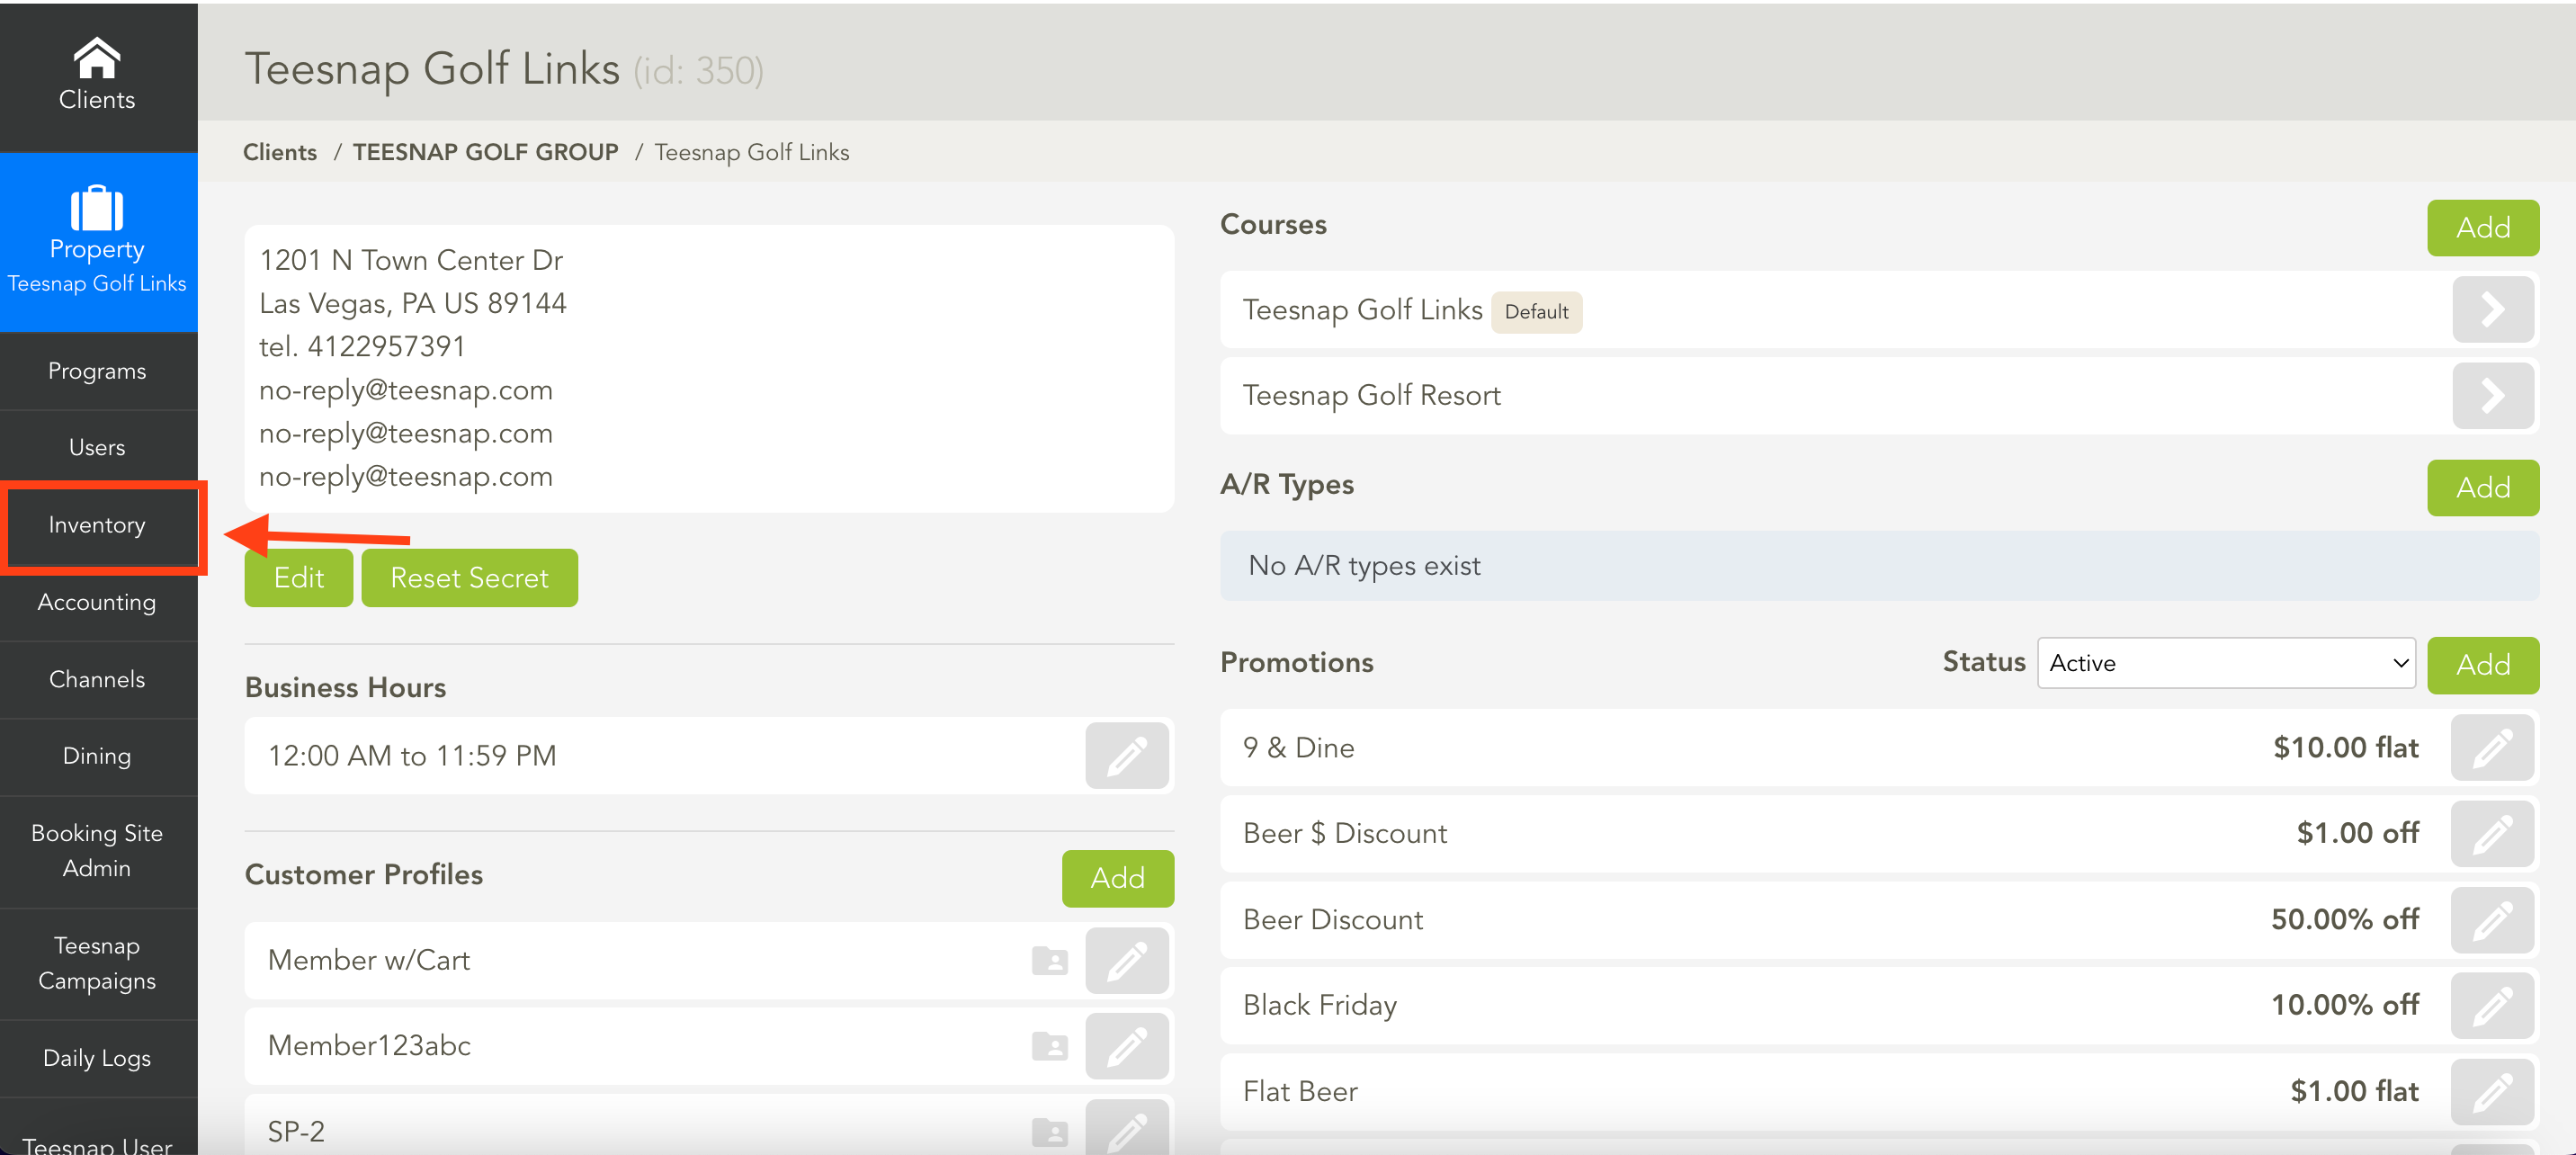The height and width of the screenshot is (1155, 2576).
Task: Click the Member w/Cart profile name
Action: (368, 961)
